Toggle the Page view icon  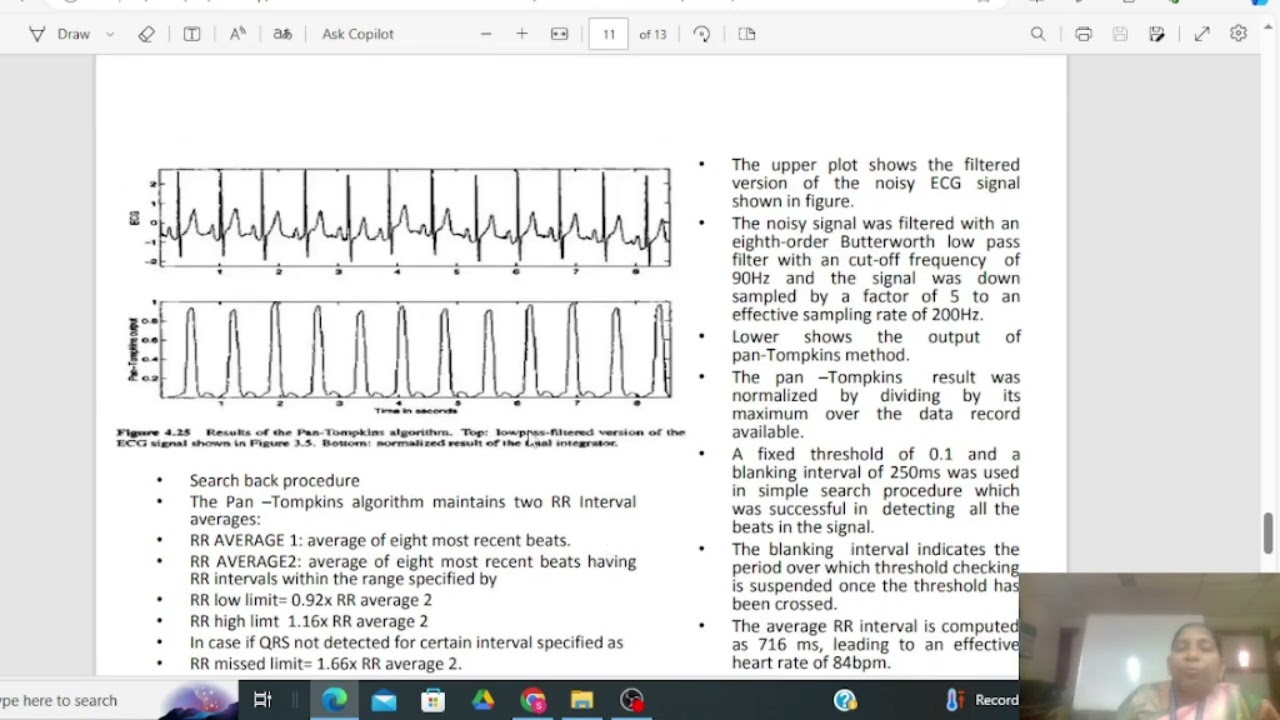pyautogui.click(x=747, y=34)
